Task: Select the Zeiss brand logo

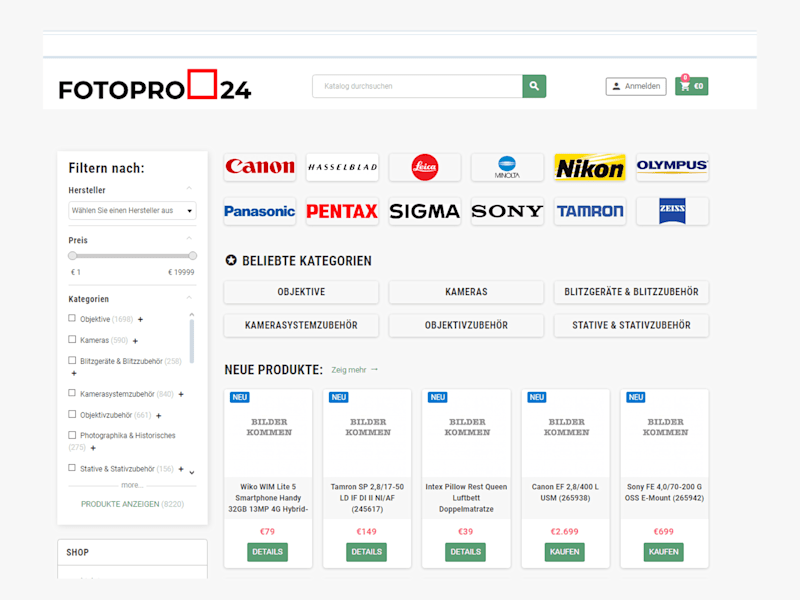Action: 672,211
